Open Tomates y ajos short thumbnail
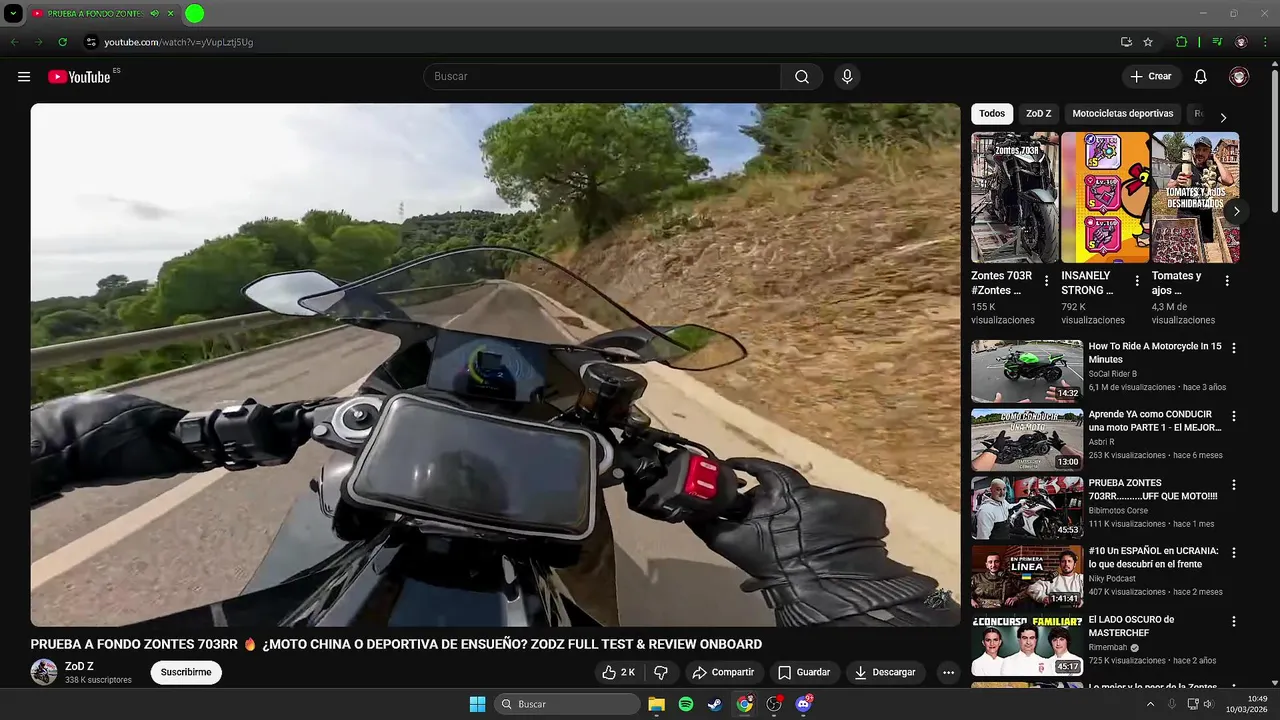The image size is (1280, 720). coord(1195,198)
